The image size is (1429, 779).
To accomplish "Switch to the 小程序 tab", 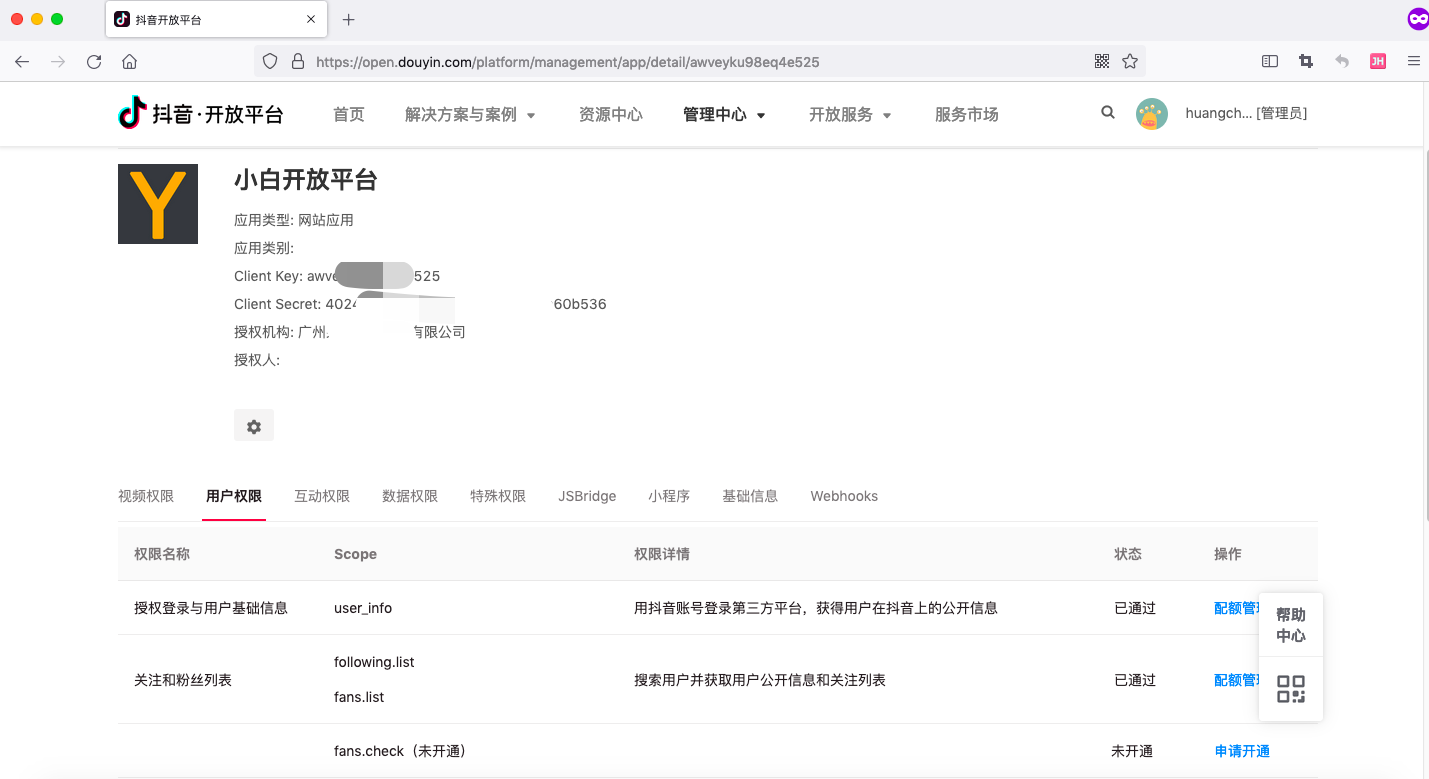I will (x=669, y=496).
